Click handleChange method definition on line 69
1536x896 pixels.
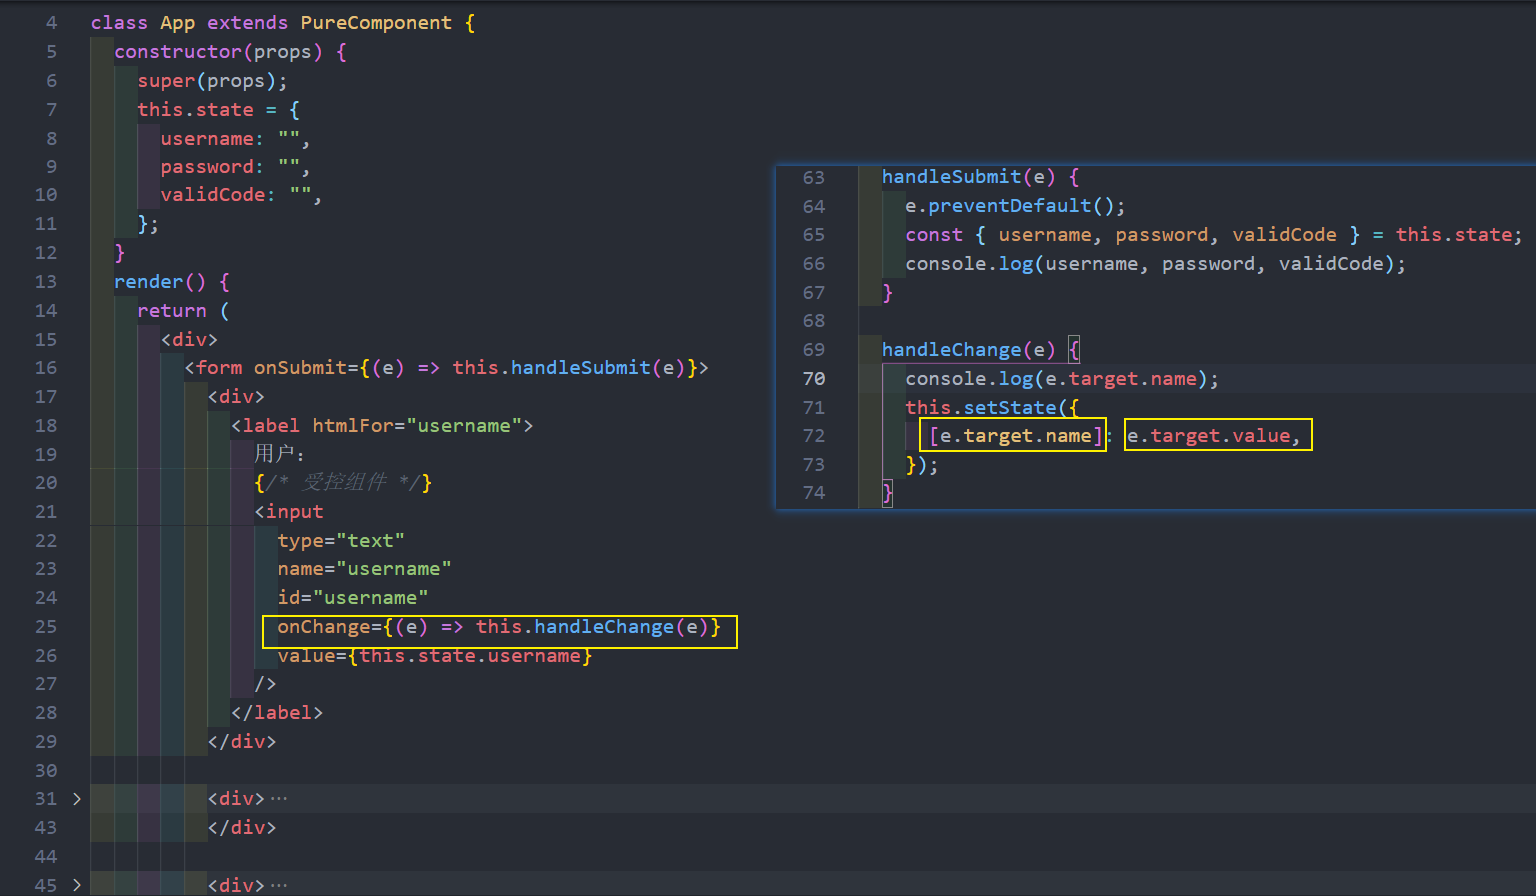[951, 350]
